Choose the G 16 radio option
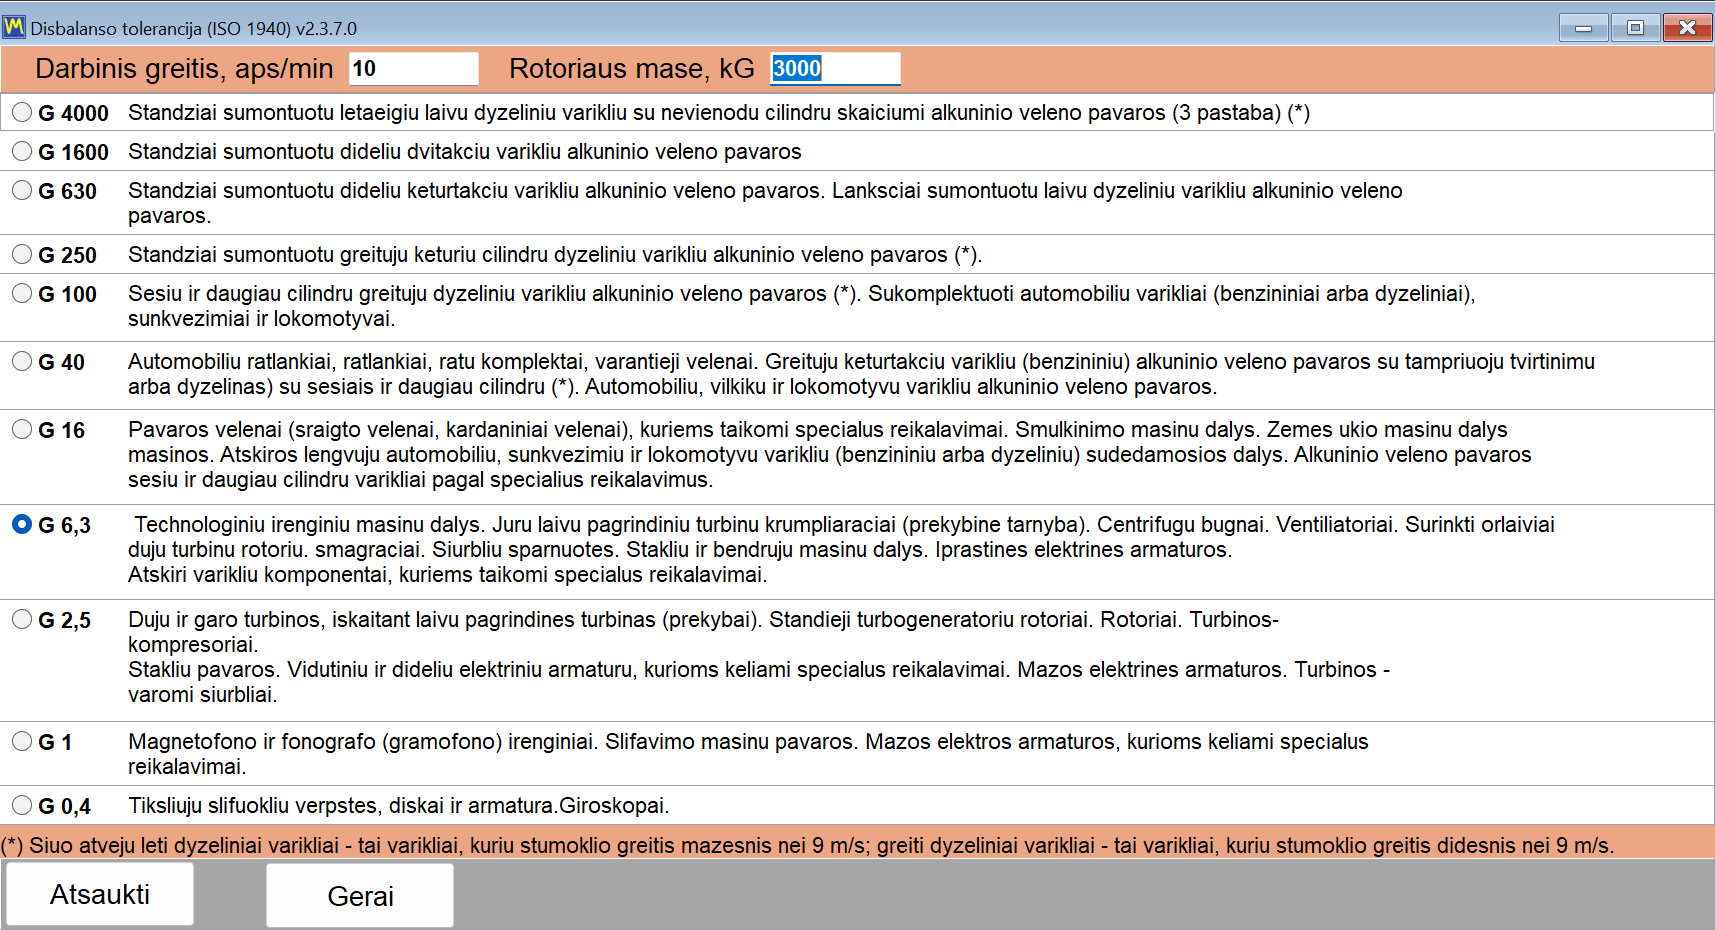Viewport: 1715px width, 930px height. pos(22,430)
